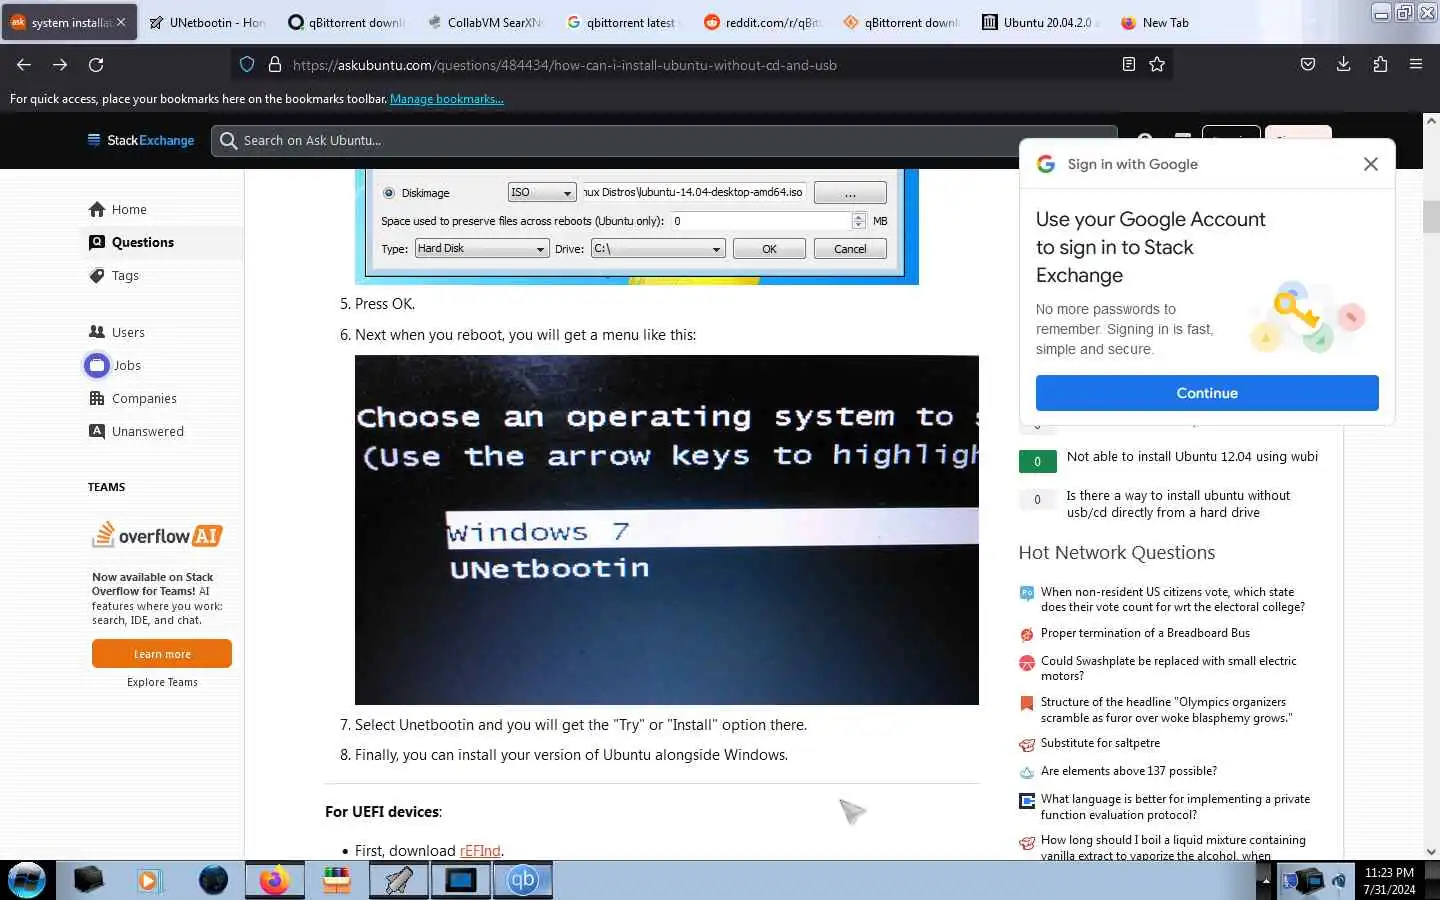The height and width of the screenshot is (900, 1440).
Task: Open the private function evaluation protocol question
Action: [1175, 806]
